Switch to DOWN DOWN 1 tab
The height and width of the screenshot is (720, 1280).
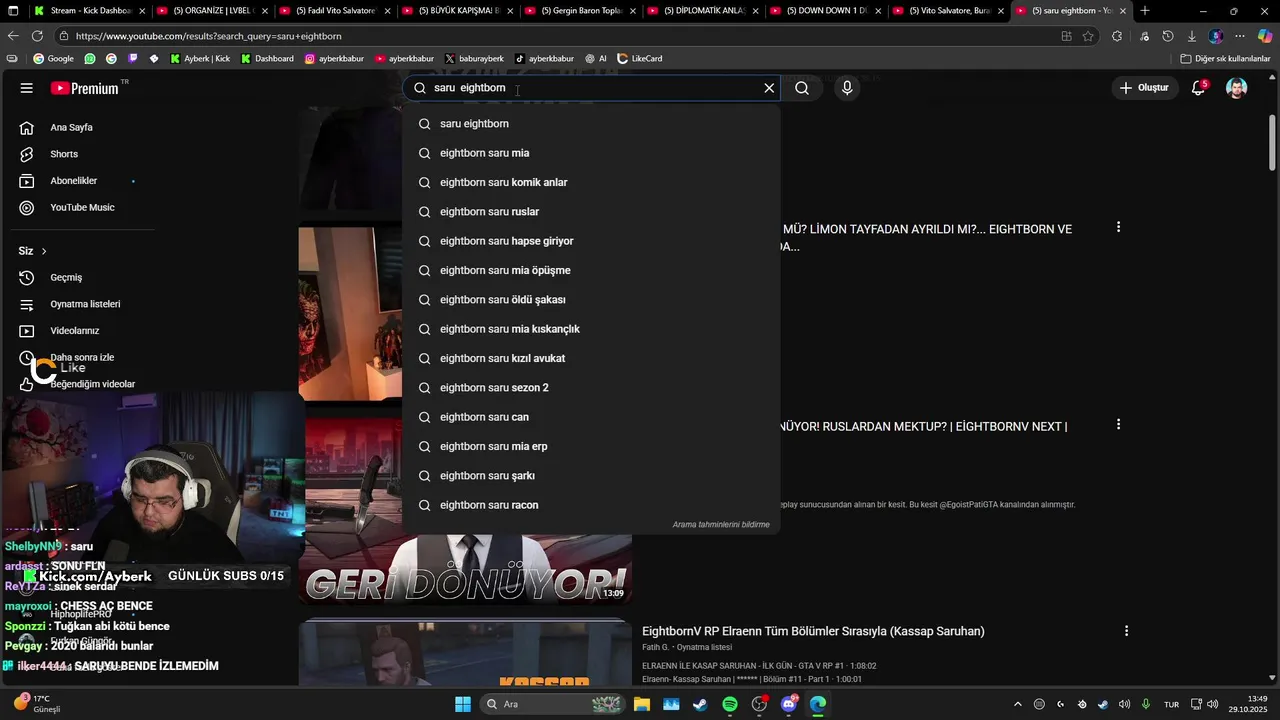(824, 11)
